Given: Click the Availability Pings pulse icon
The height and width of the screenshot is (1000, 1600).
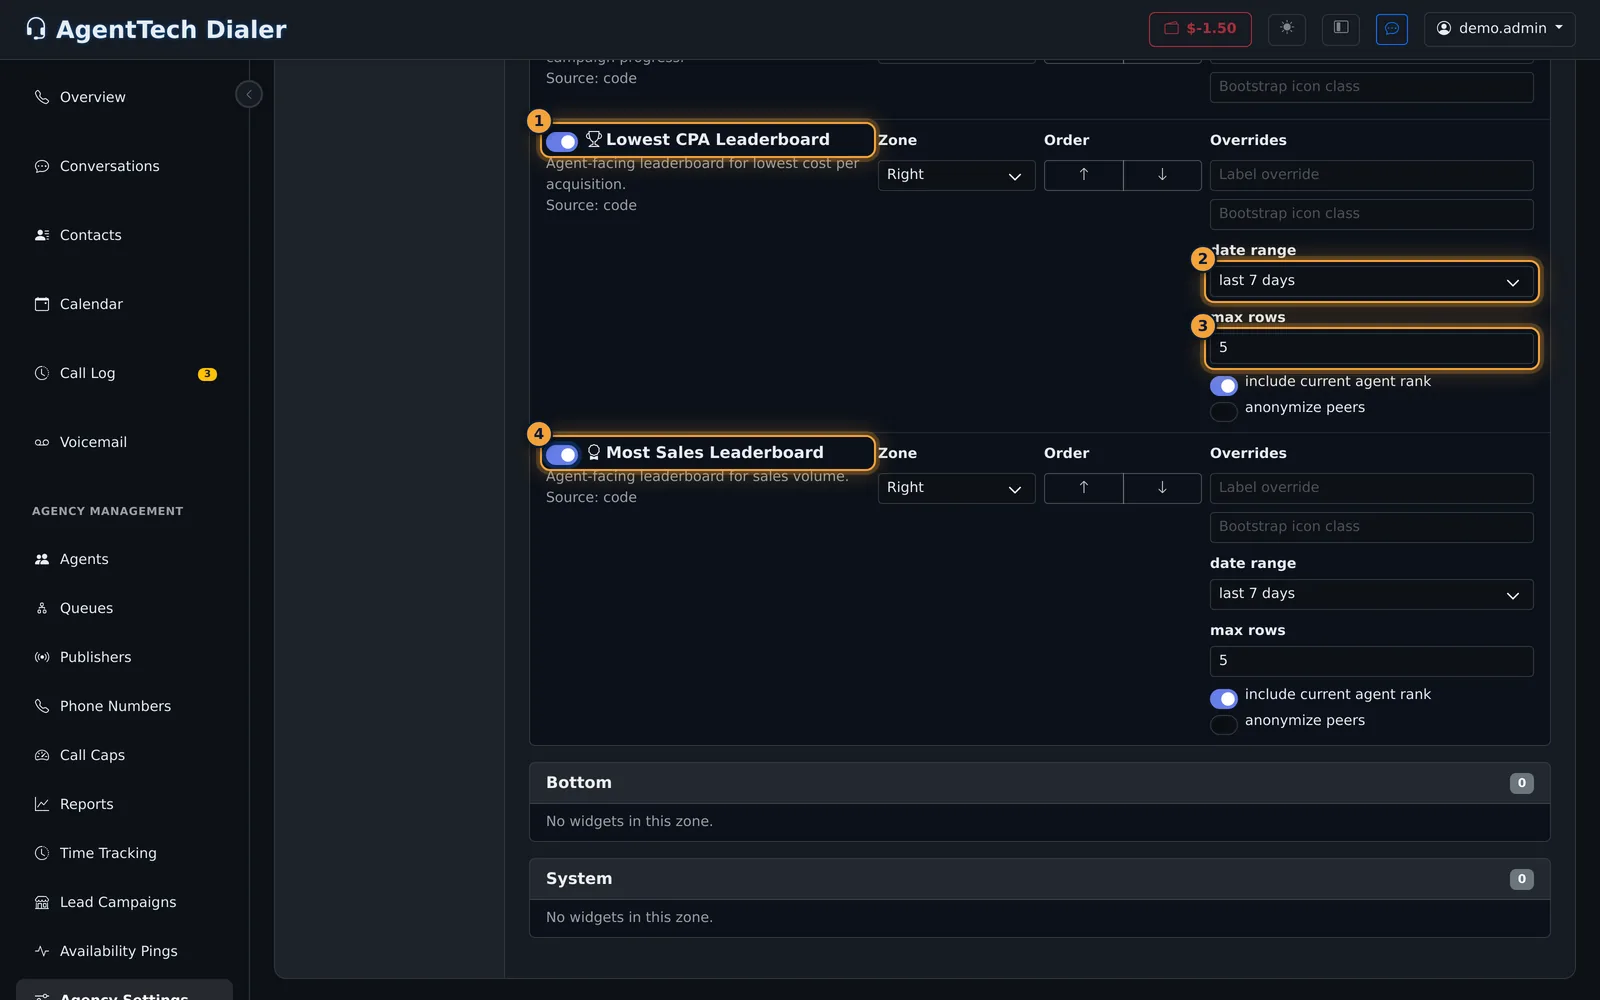Looking at the screenshot, I should tap(42, 951).
